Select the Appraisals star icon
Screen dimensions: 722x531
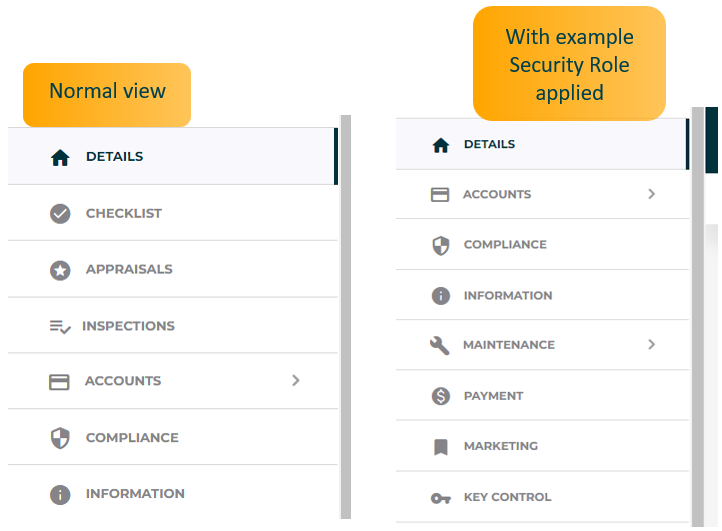[60, 270]
